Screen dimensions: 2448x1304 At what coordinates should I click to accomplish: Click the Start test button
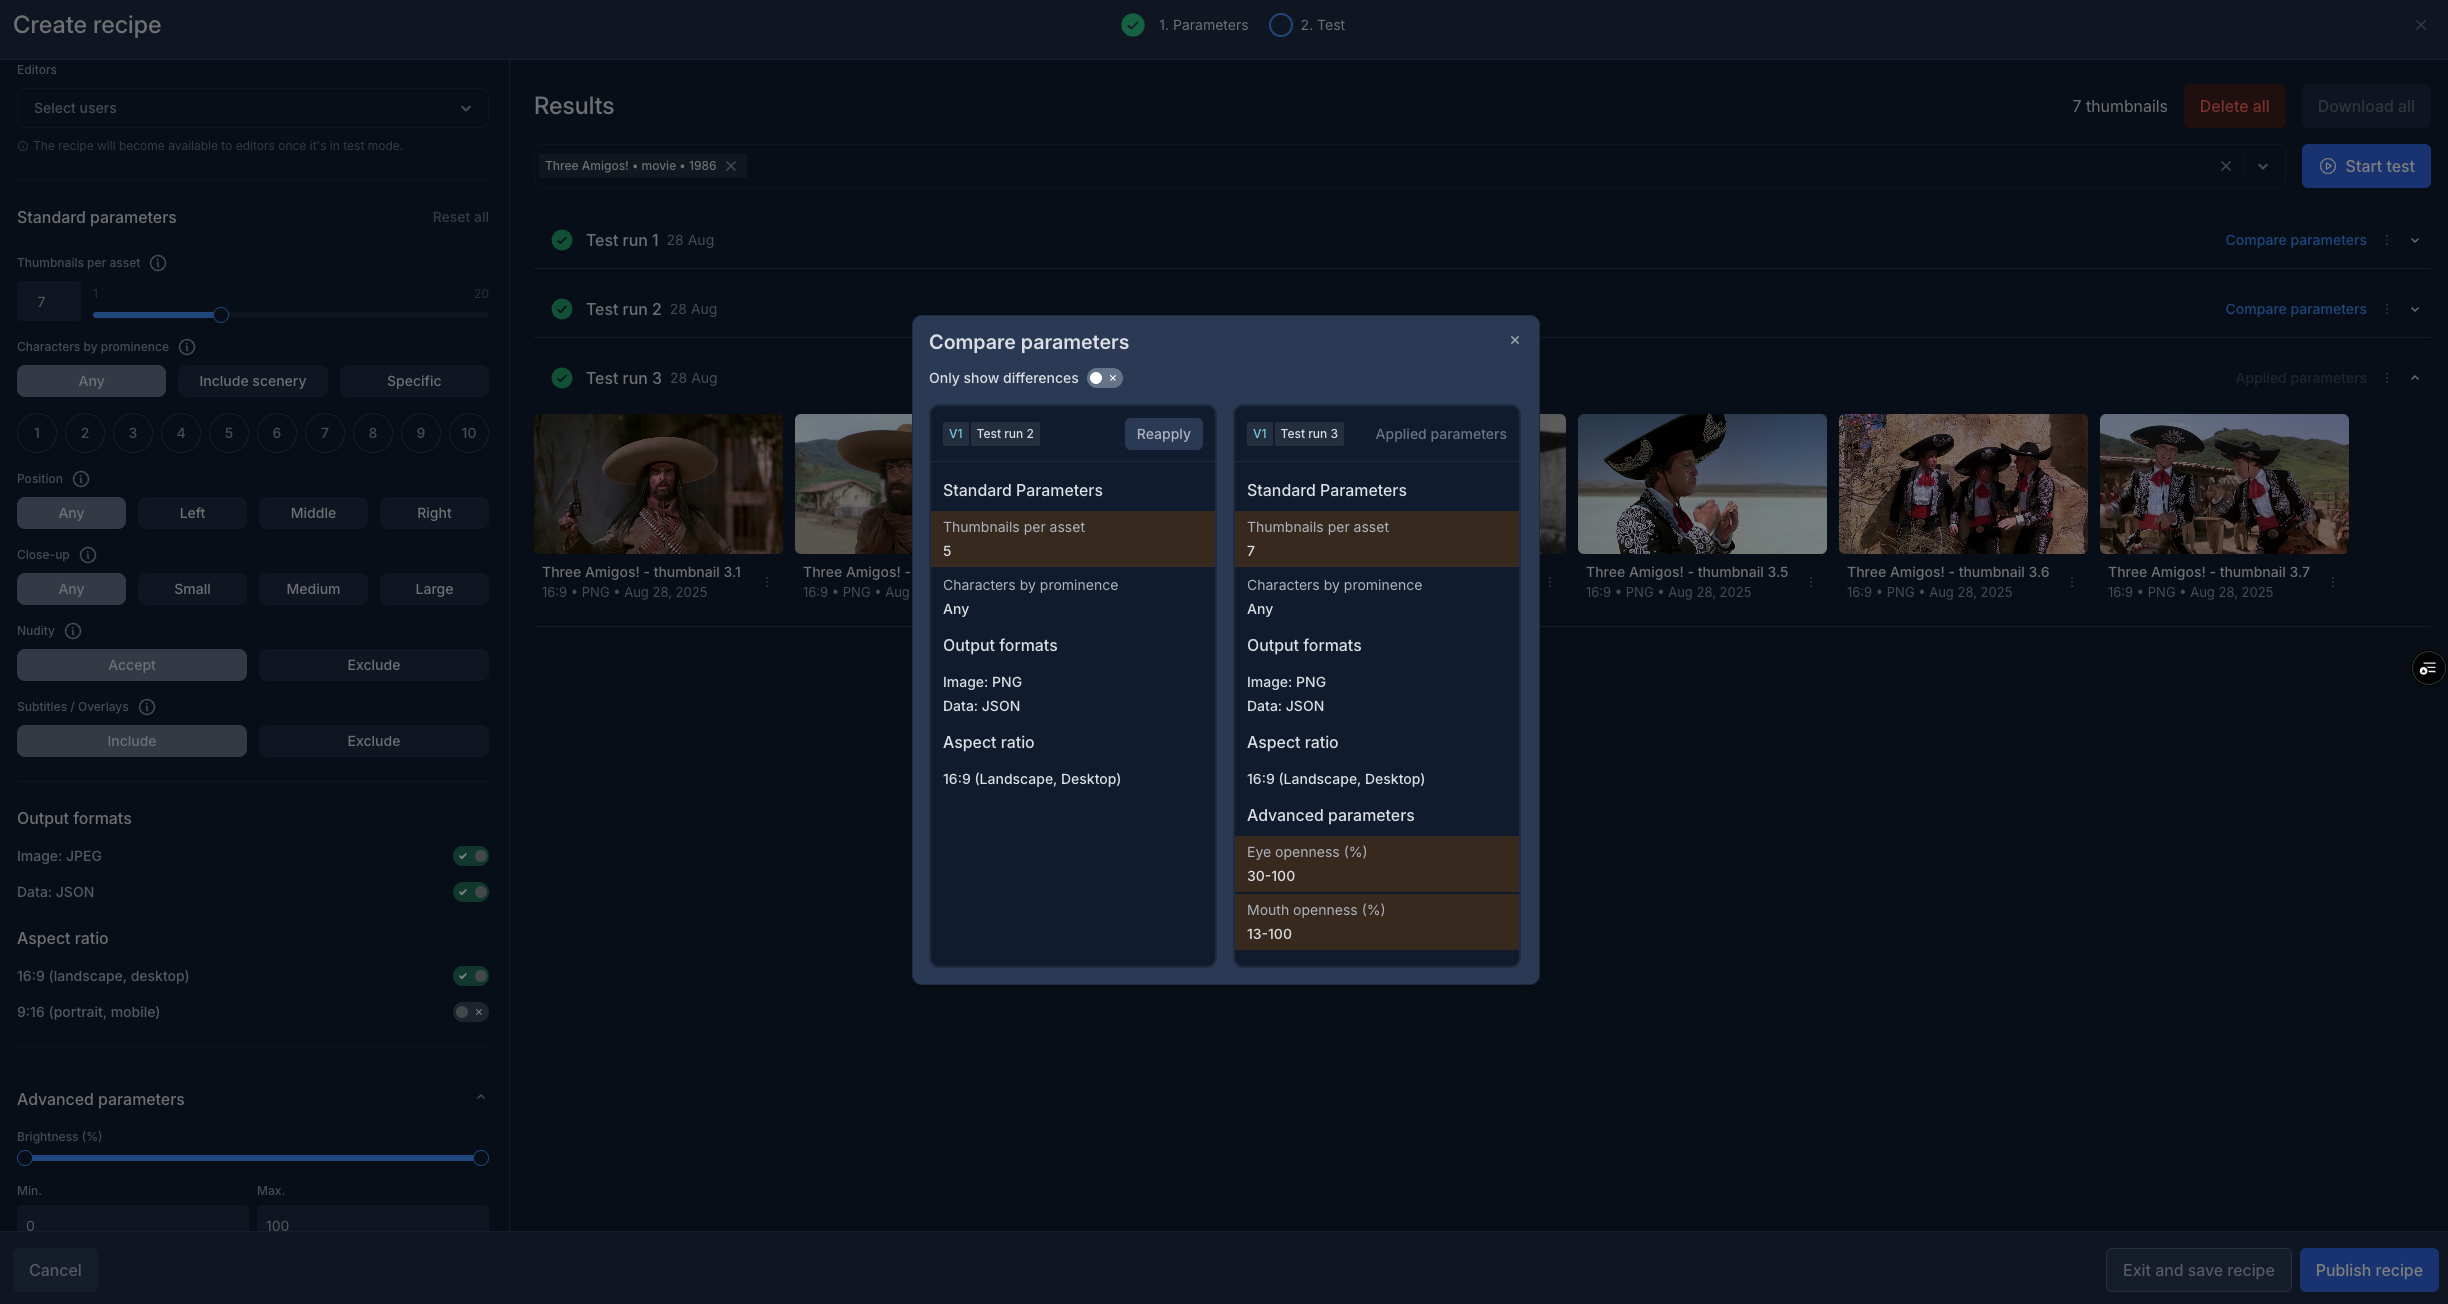[2366, 166]
